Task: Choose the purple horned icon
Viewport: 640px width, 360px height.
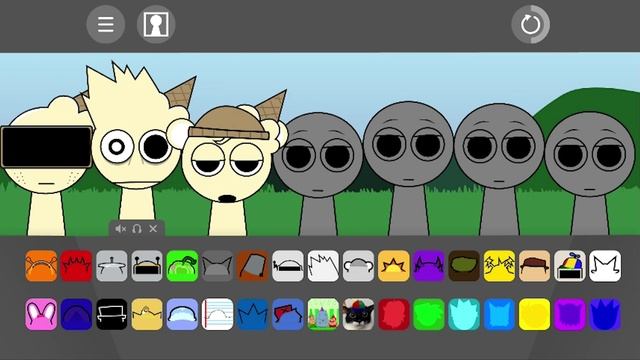Action: coord(429,266)
